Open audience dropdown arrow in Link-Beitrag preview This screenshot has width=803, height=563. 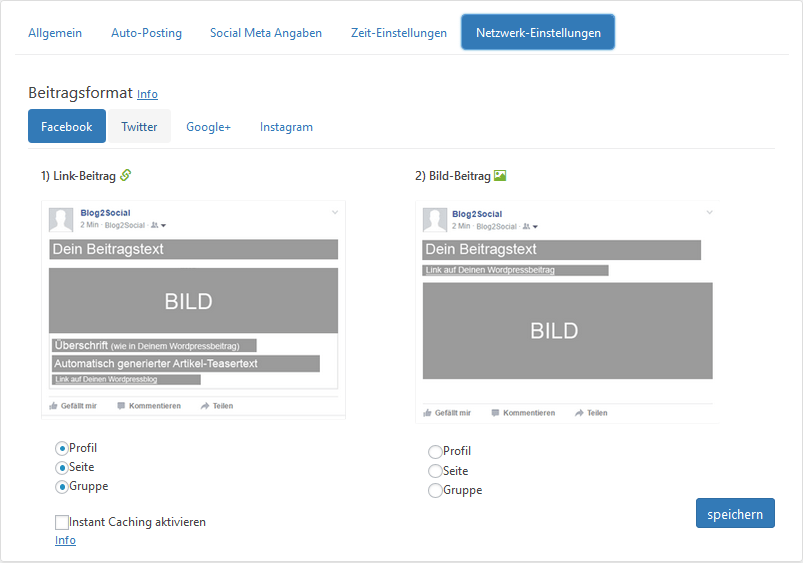coord(163,225)
